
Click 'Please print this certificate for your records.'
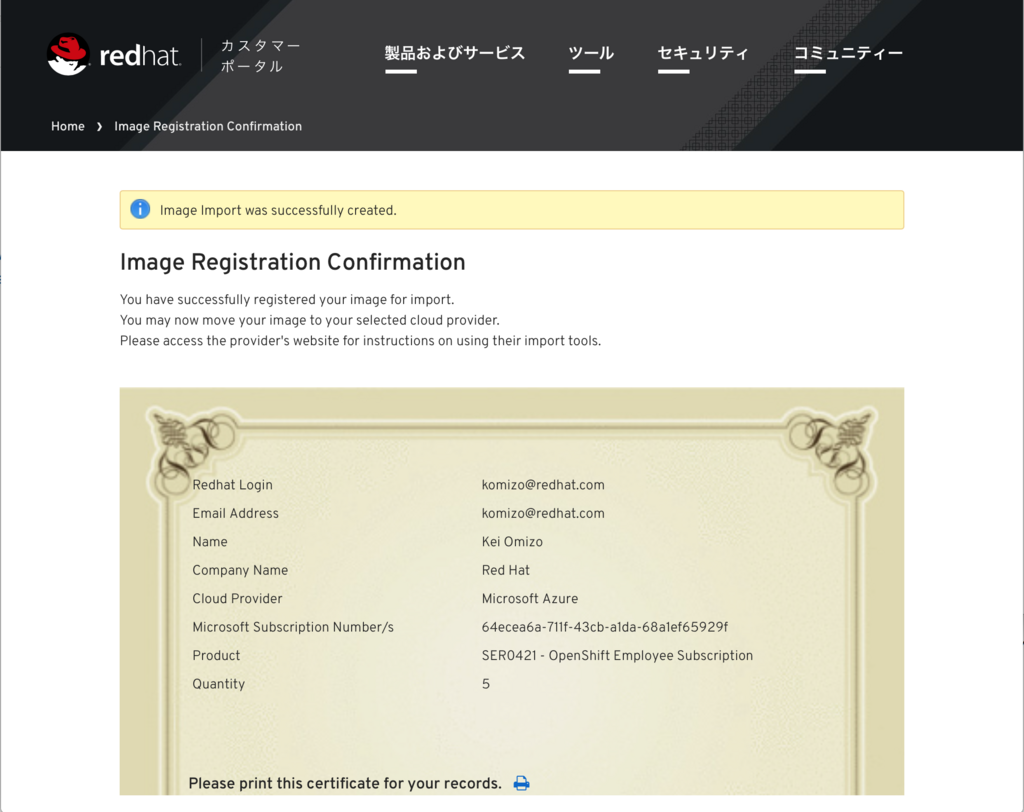coord(345,783)
